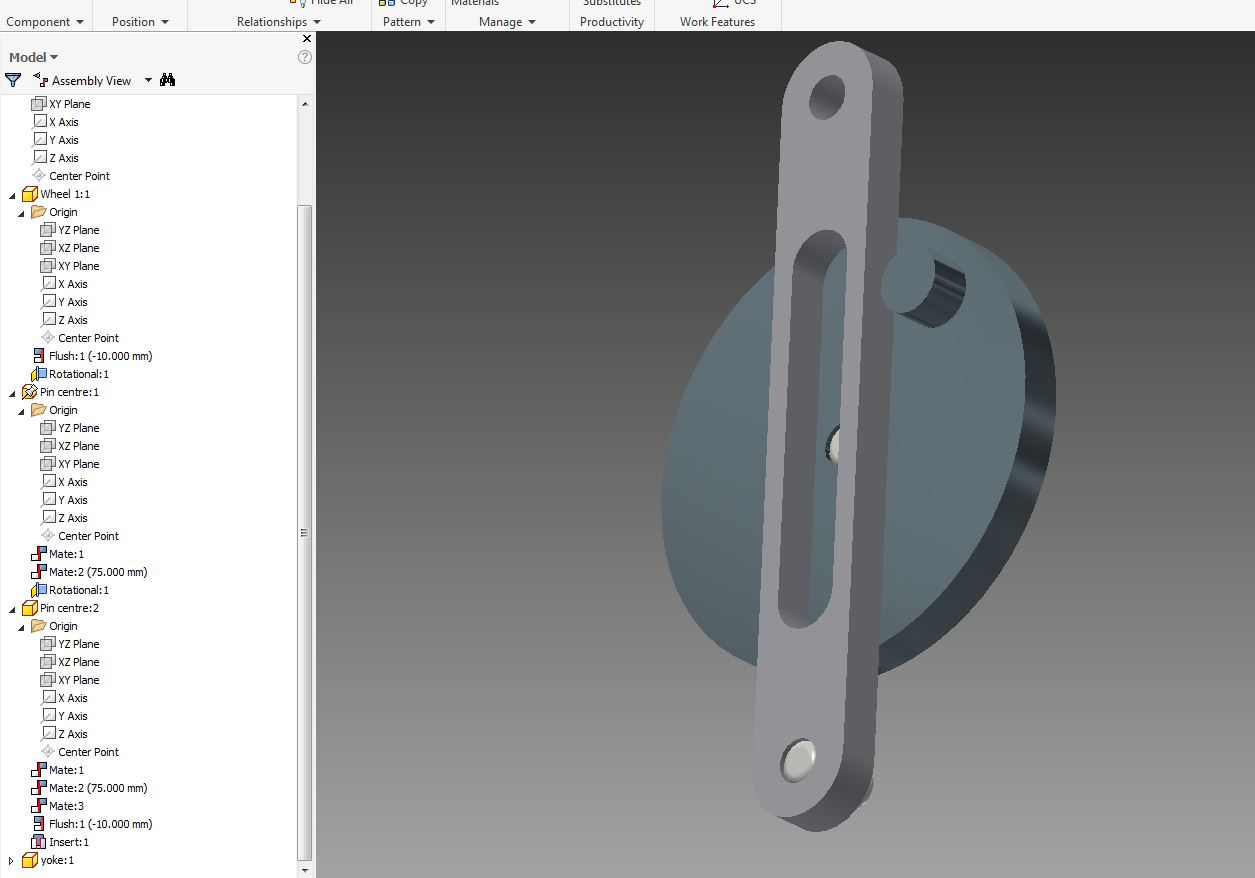This screenshot has height=878, width=1255.
Task: Open the Relationships menu
Action: coord(277,21)
